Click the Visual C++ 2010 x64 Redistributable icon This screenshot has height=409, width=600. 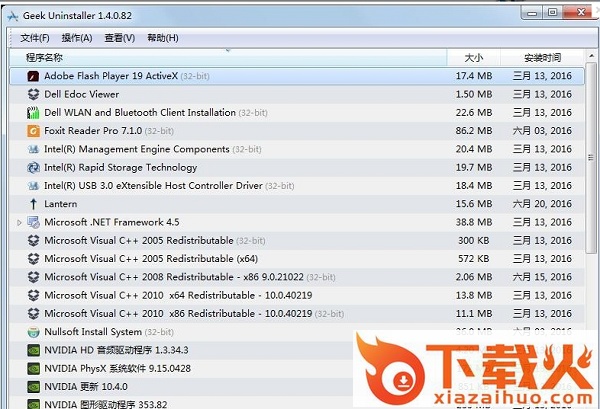33,295
